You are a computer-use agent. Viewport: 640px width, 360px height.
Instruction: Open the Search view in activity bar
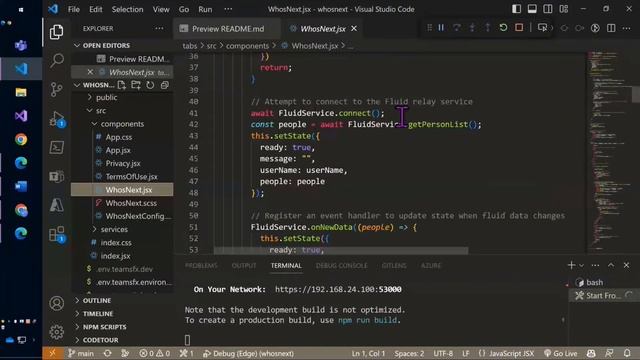[x=57, y=60]
